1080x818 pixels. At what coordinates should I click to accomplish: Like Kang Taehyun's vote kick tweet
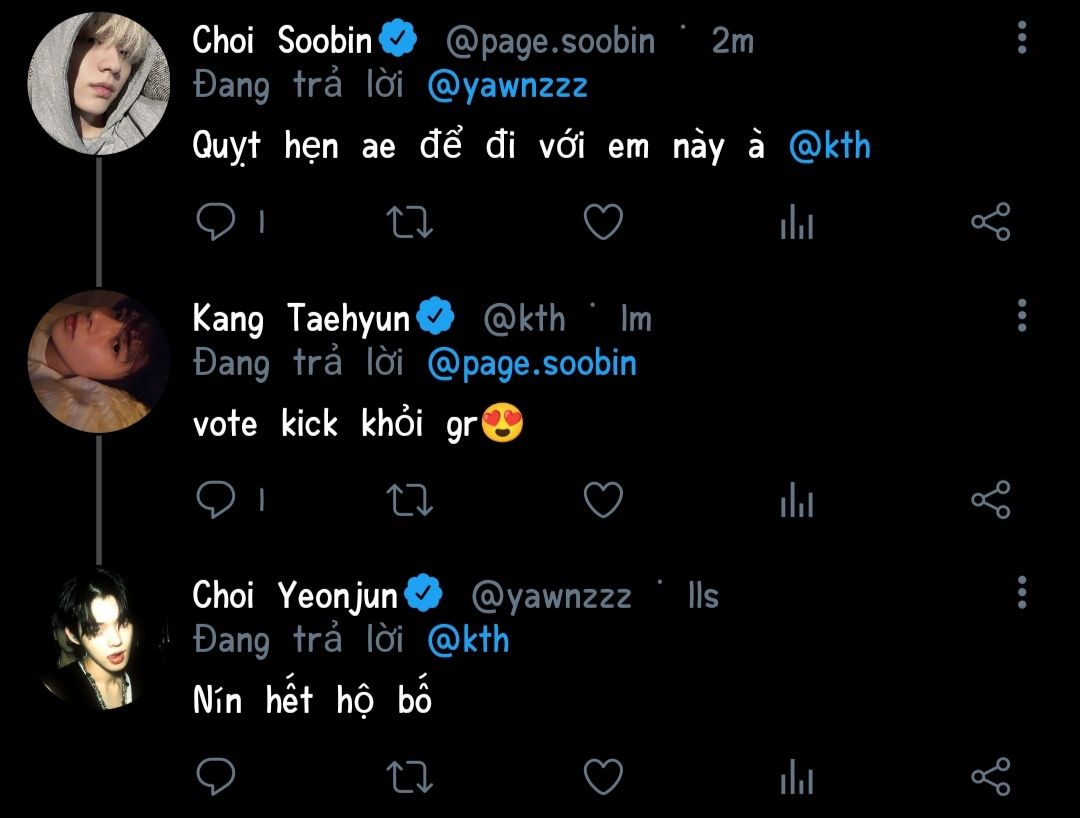tap(603, 500)
